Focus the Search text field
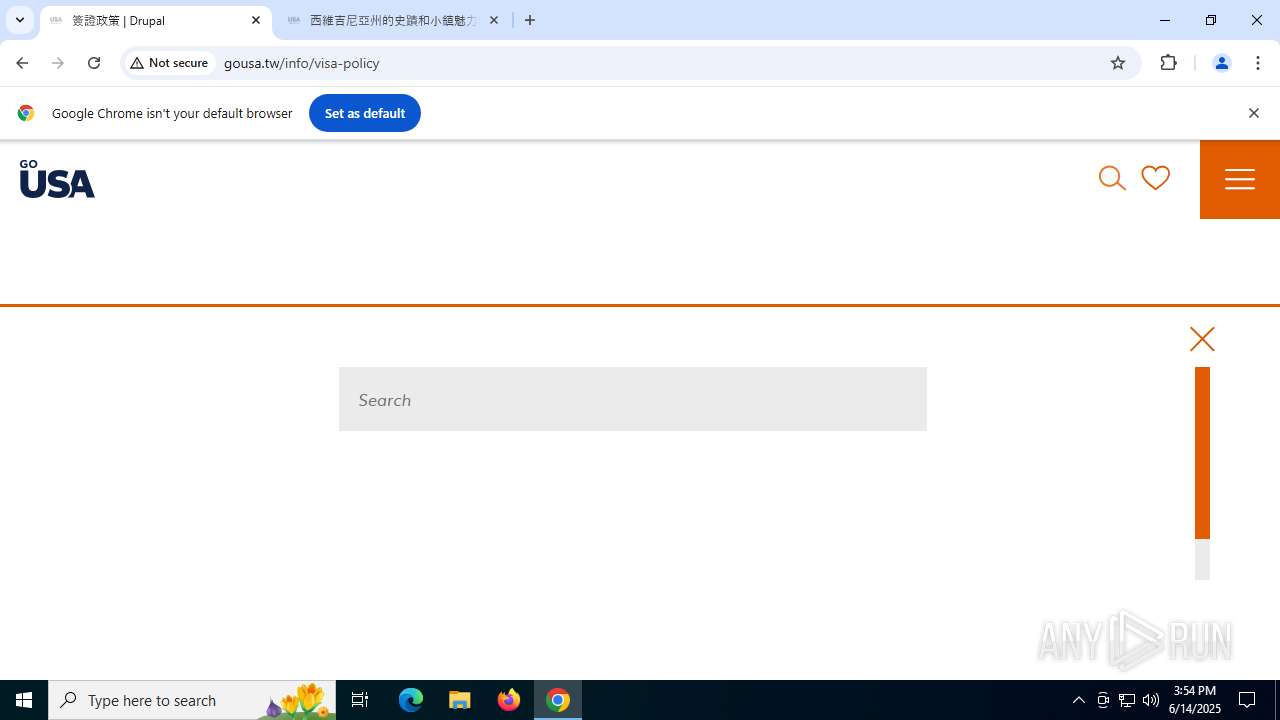The height and width of the screenshot is (720, 1280). click(x=633, y=399)
